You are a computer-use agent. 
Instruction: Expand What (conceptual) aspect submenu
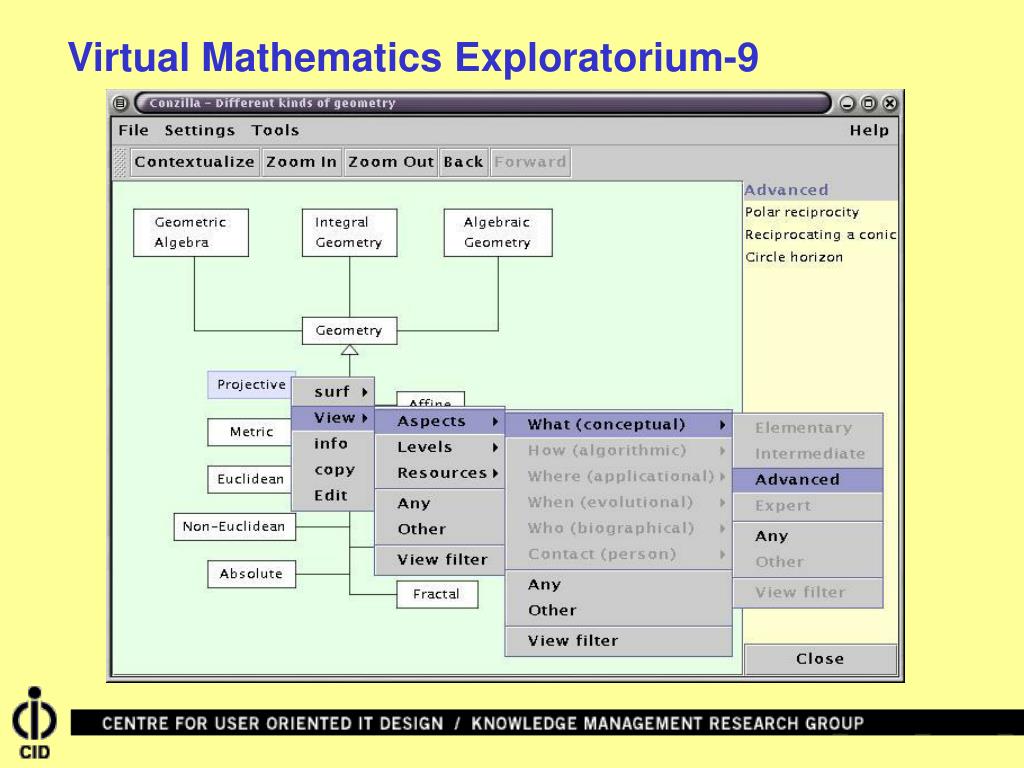[618, 424]
